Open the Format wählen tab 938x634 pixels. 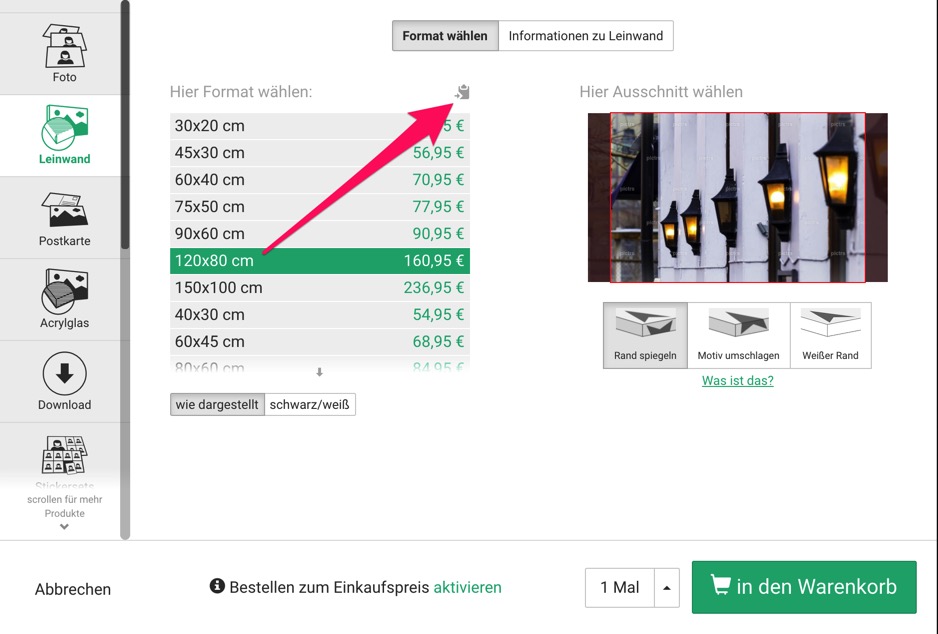(445, 36)
